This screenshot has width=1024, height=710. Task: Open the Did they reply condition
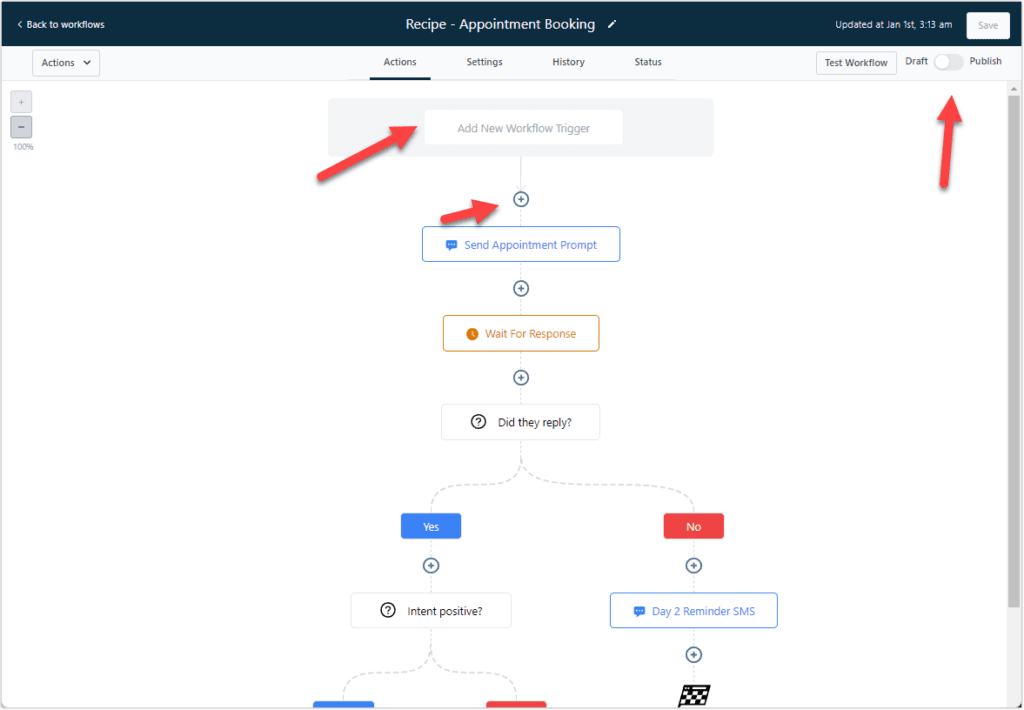tap(520, 422)
